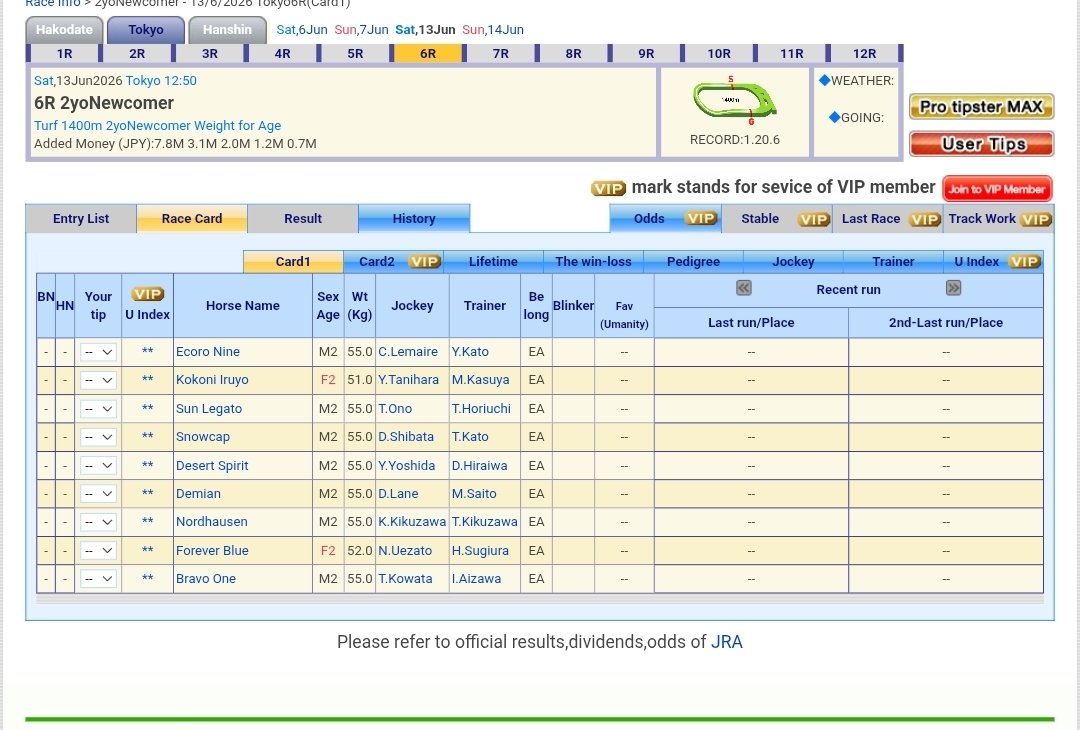Go to race 7R
The image size is (1080, 730).
pos(501,54)
